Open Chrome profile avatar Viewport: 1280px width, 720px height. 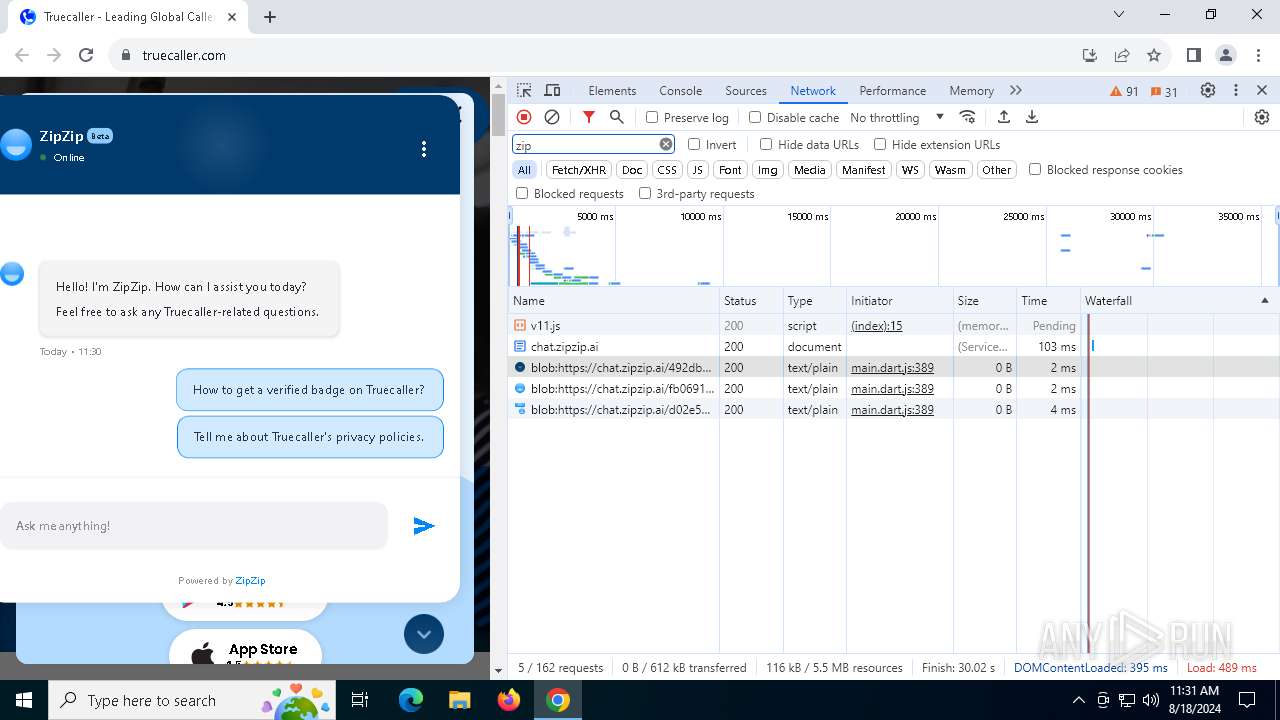click(x=1226, y=55)
